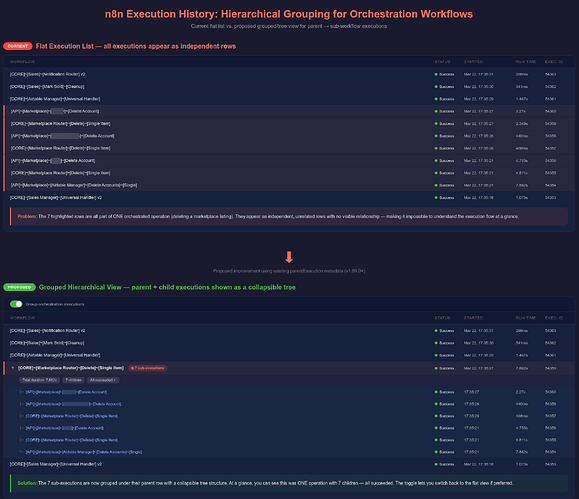Open grouped child Delete Account row with 440ms
Screen dimensions: 579x499
pos(289,404)
